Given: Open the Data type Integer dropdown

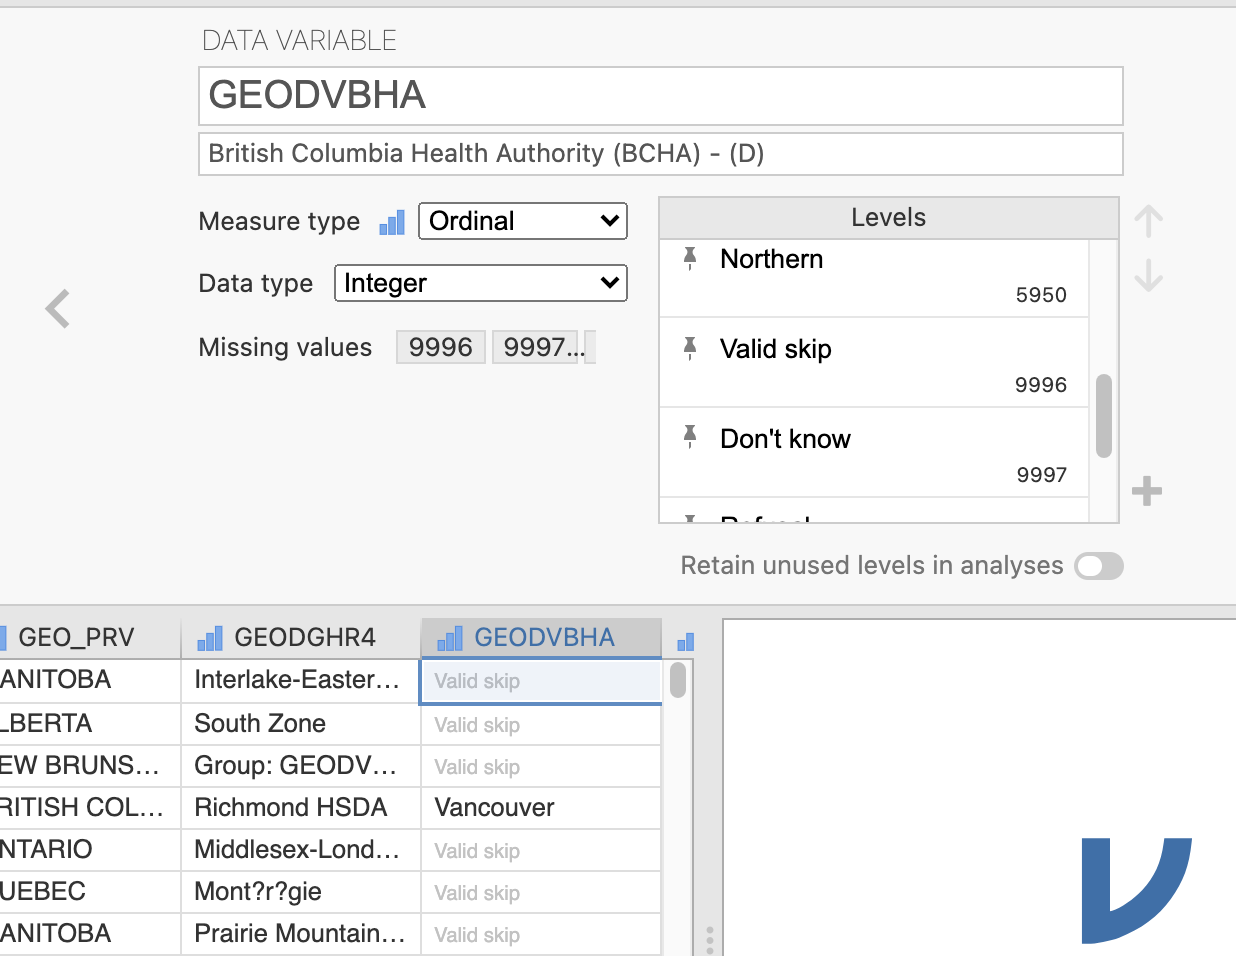Looking at the screenshot, I should [480, 283].
